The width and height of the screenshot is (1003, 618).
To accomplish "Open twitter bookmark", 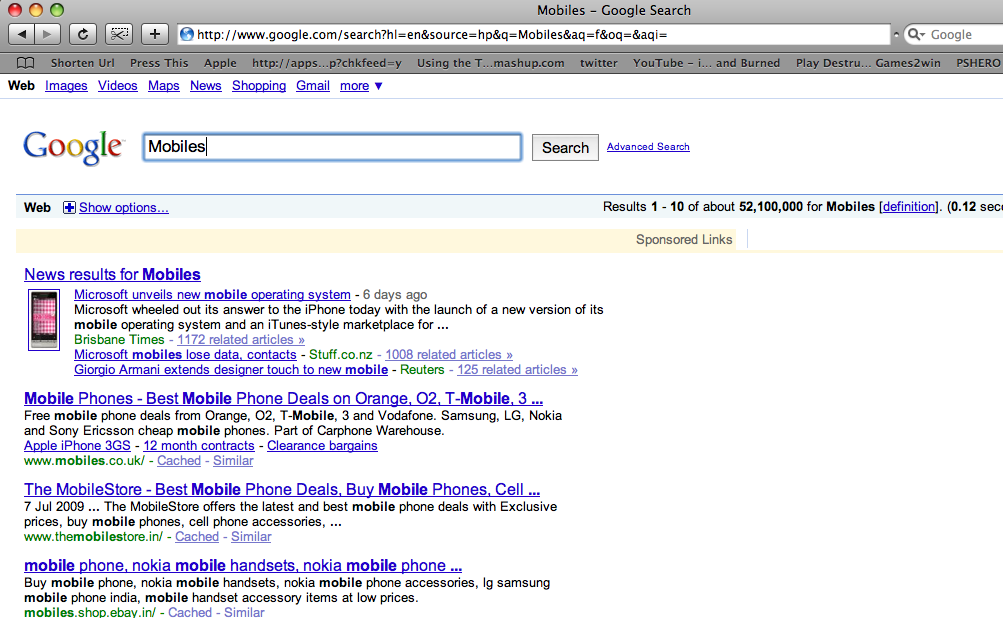I will [x=599, y=63].
